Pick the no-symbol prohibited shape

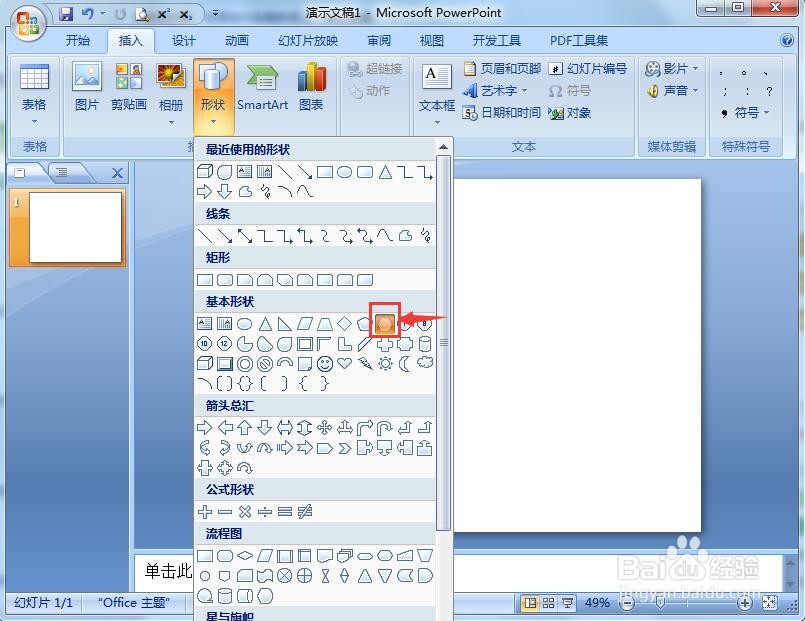[x=264, y=364]
